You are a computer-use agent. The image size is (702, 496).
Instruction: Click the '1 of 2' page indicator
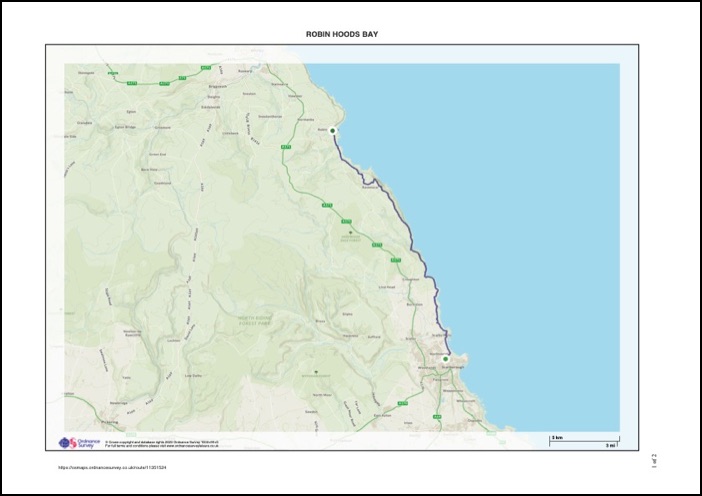654,461
